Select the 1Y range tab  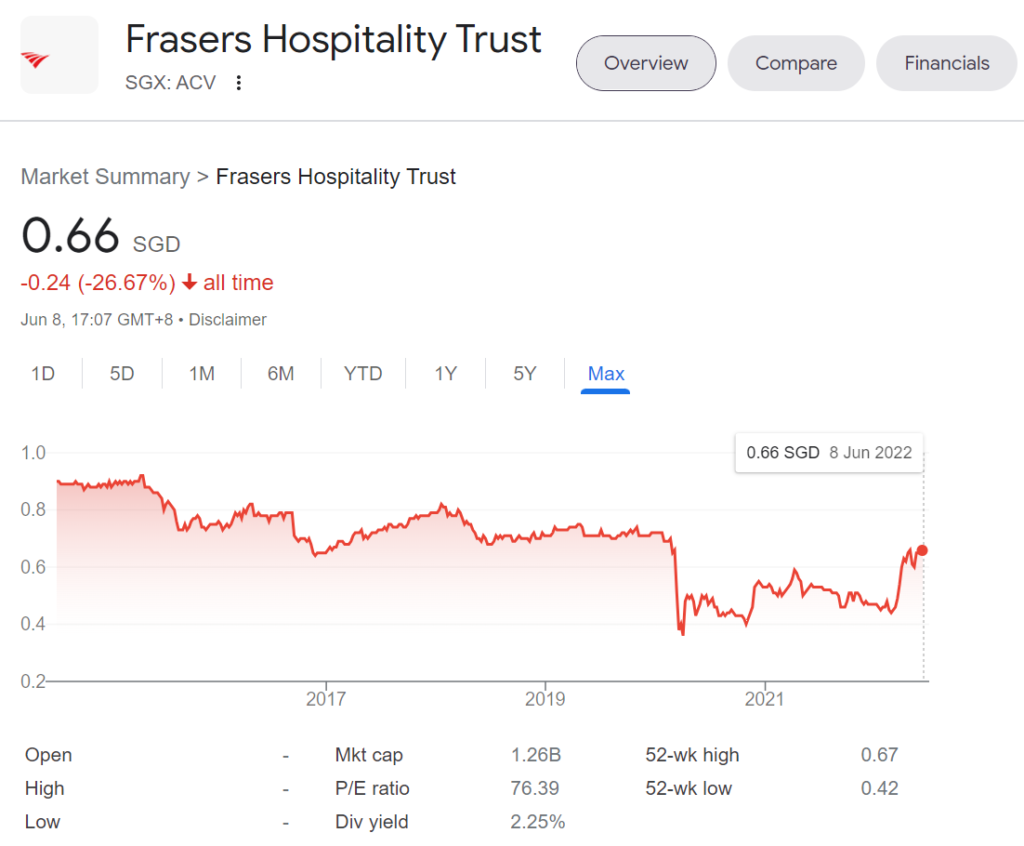(x=445, y=374)
